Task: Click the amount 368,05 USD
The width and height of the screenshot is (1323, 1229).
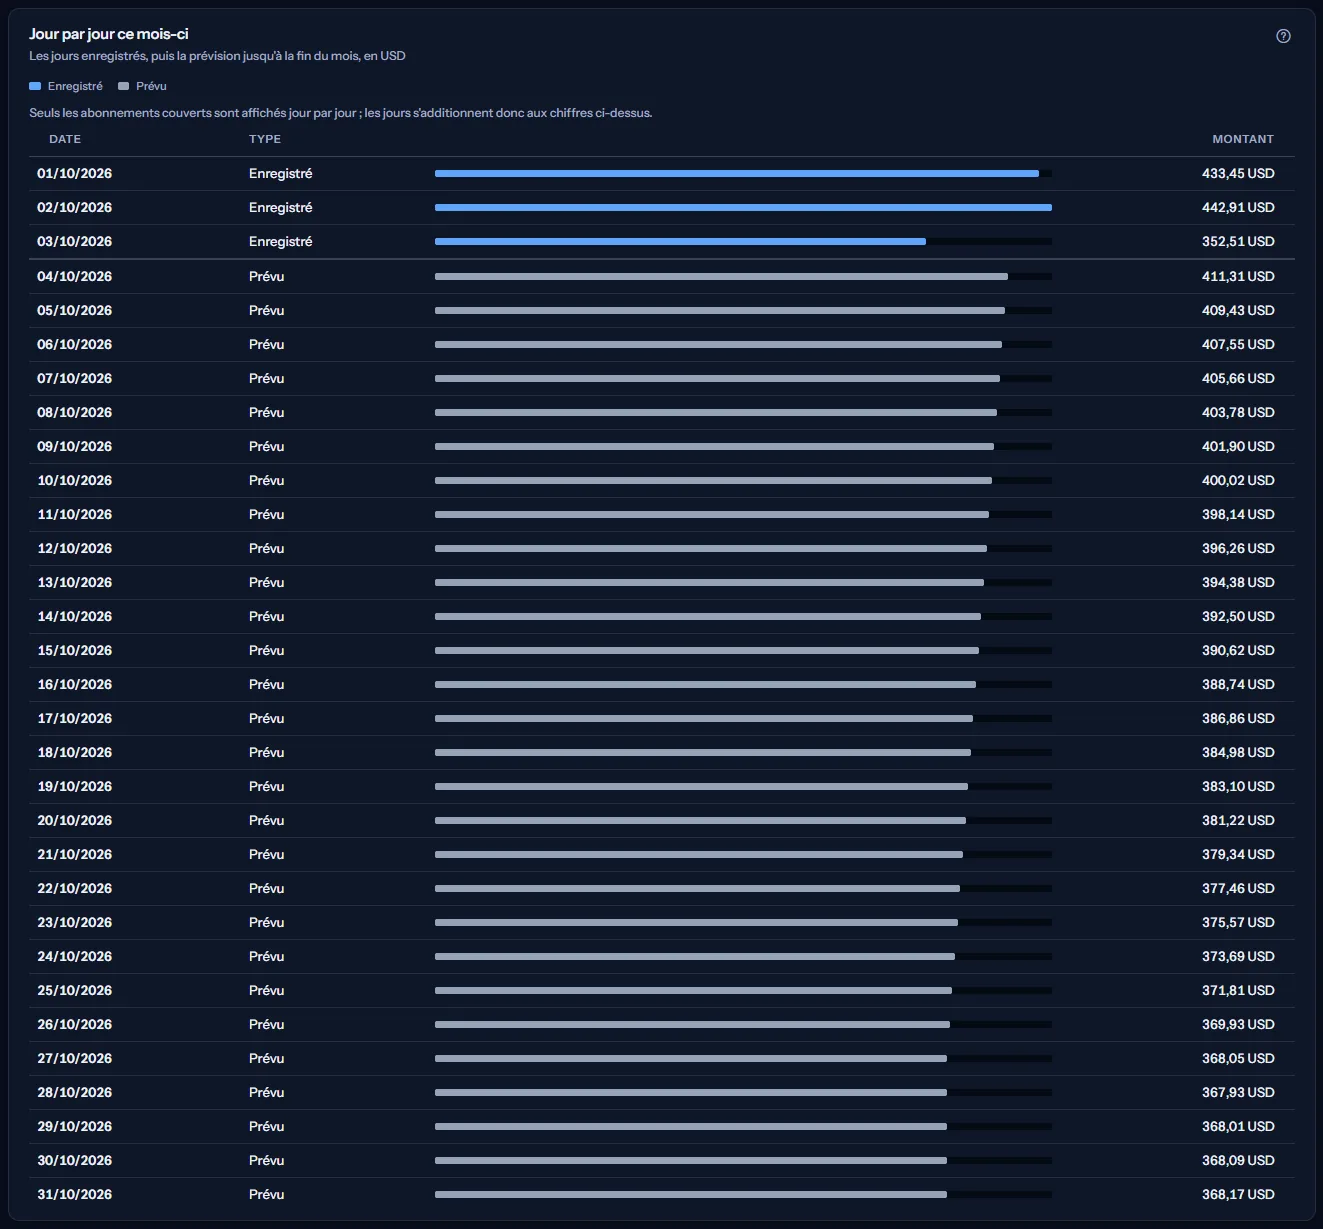Action: pyautogui.click(x=1238, y=1058)
